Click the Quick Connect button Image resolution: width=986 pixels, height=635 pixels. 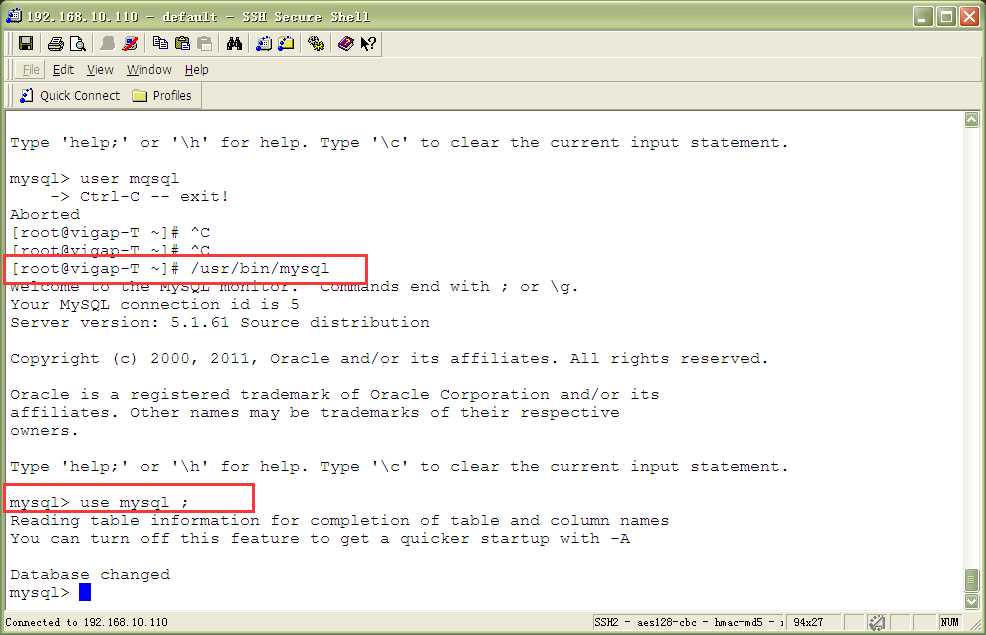coord(70,96)
